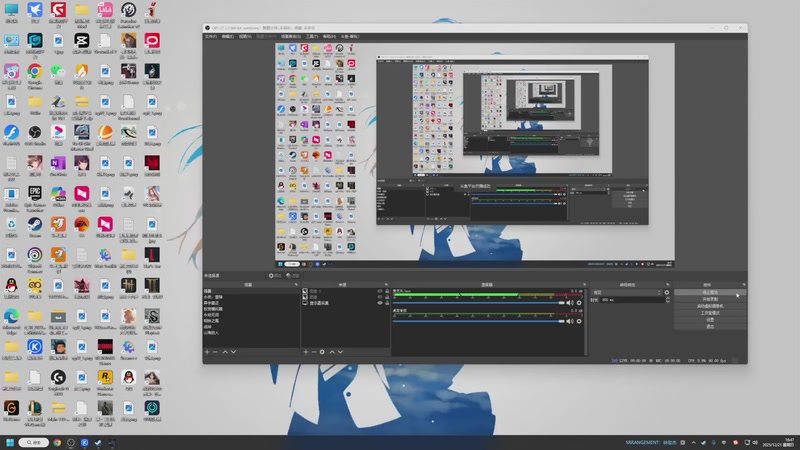This screenshot has width=800, height=450.
Task: Click the Filters button above the Sources dock
Action: 293,276
